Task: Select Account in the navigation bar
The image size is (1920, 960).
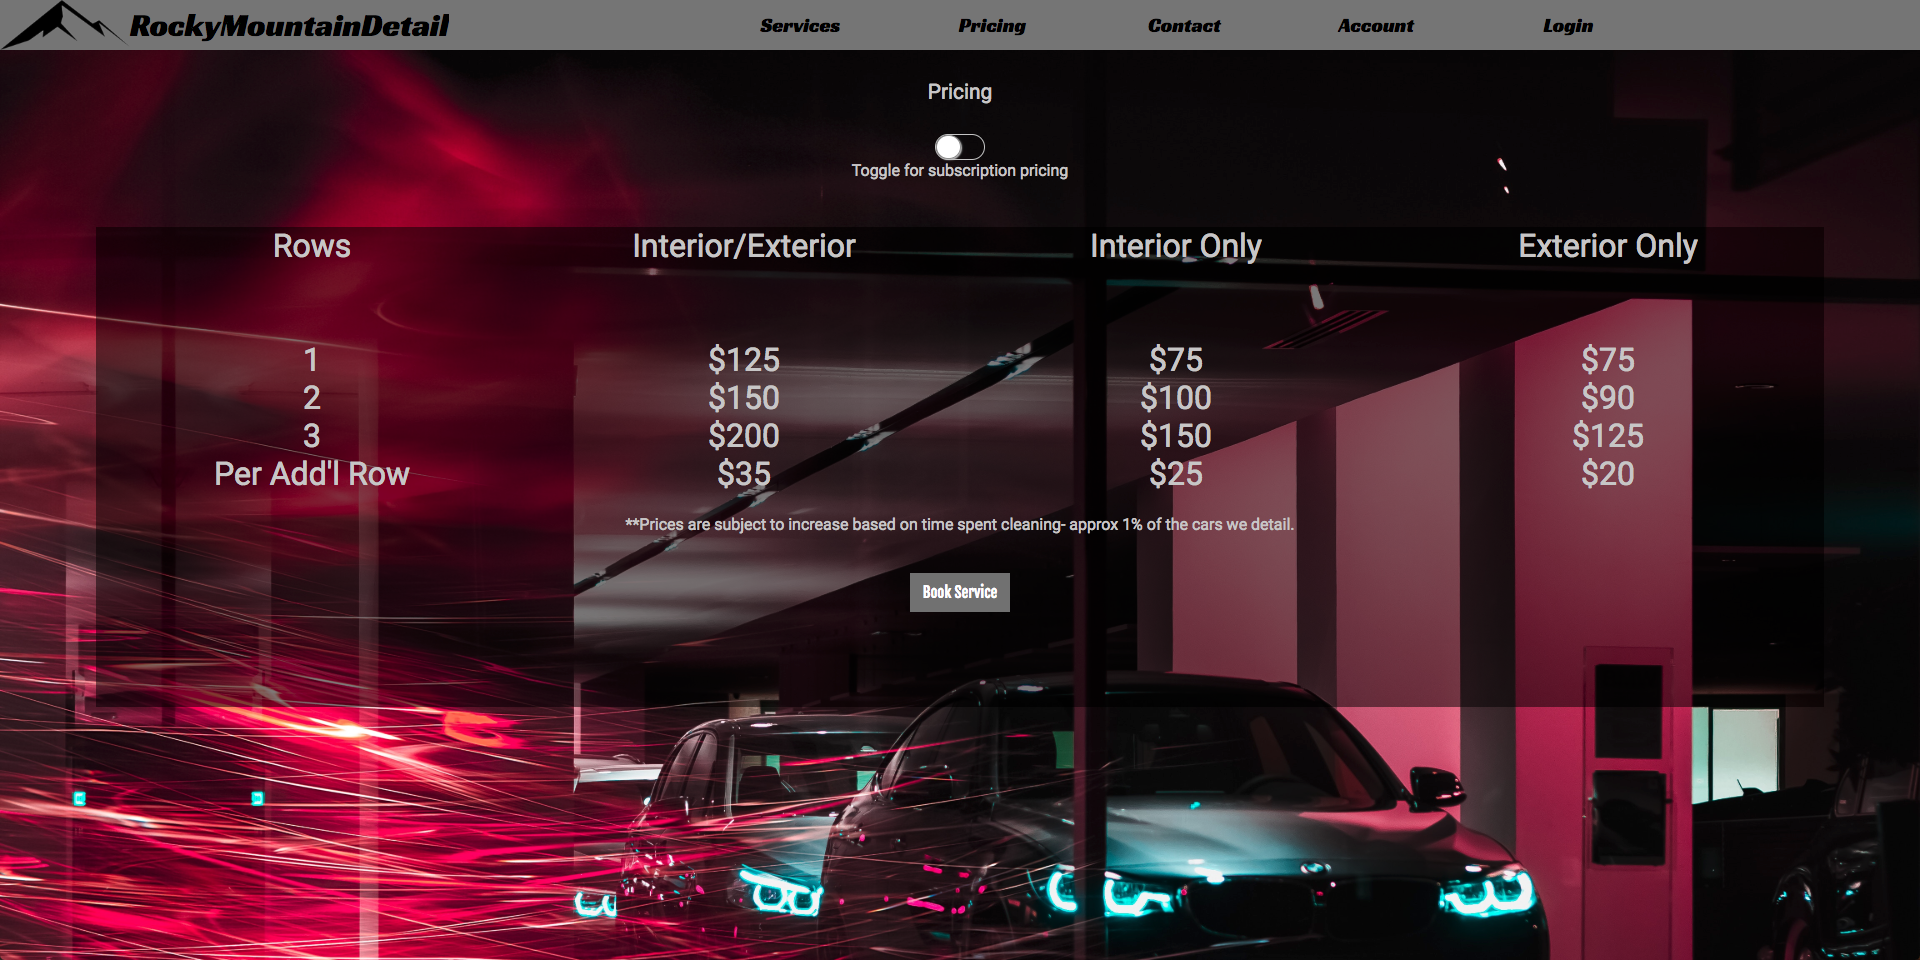Action: [x=1376, y=26]
